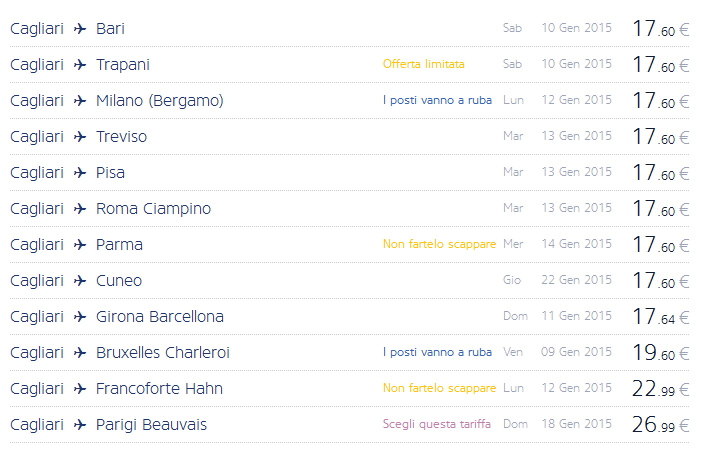Click the airplane icon before Pisa
Viewport: 728px width, 450px height.
point(80,173)
